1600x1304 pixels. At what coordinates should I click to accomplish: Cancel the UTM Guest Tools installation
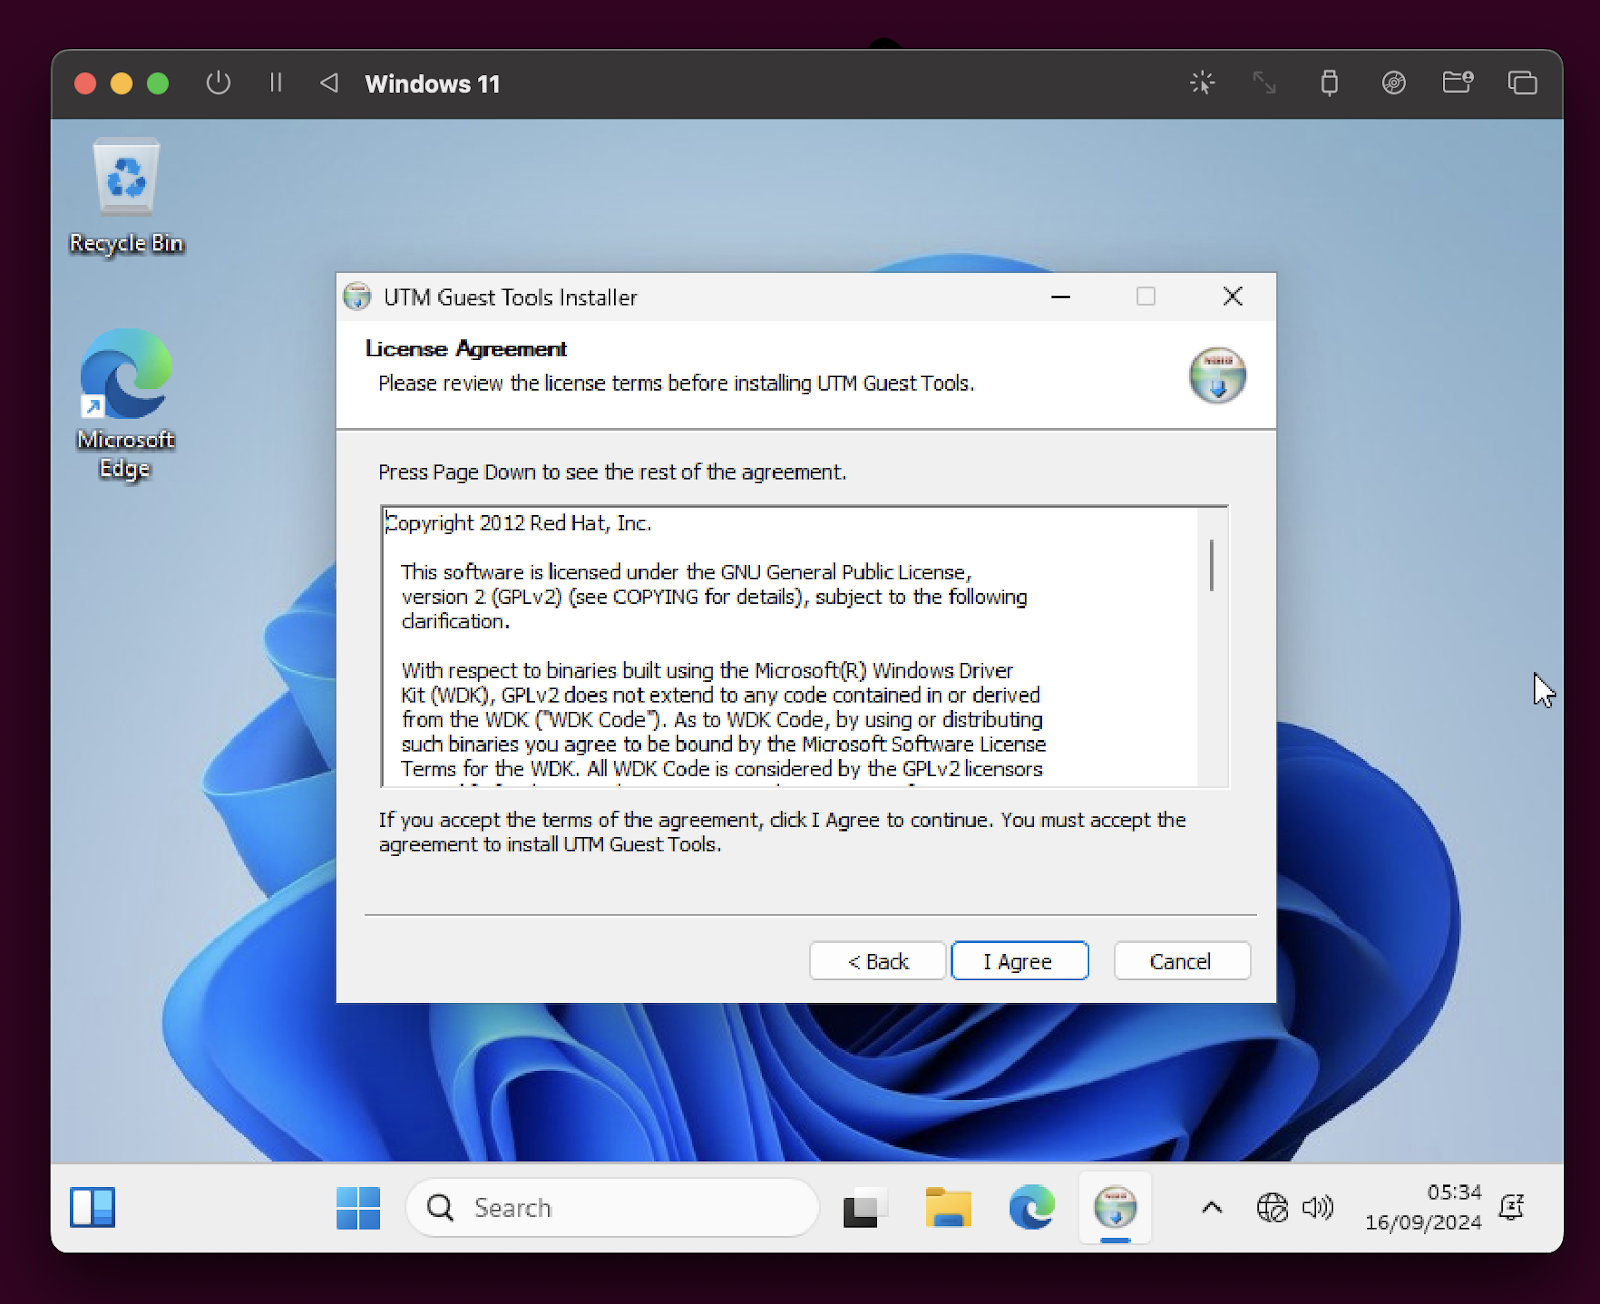[x=1181, y=961]
